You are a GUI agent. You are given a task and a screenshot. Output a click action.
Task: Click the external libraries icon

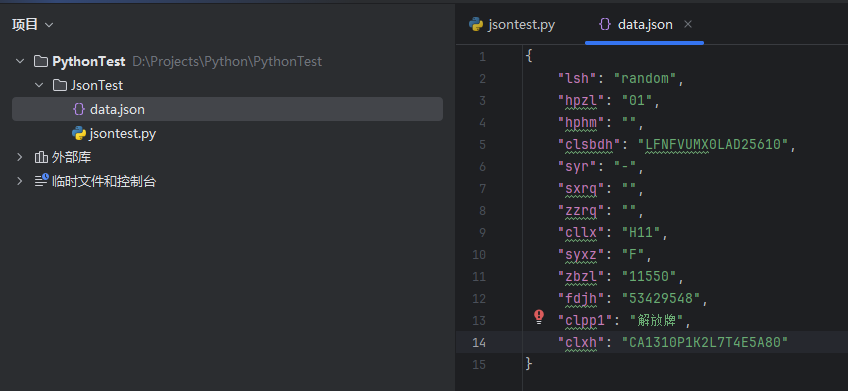click(x=41, y=157)
